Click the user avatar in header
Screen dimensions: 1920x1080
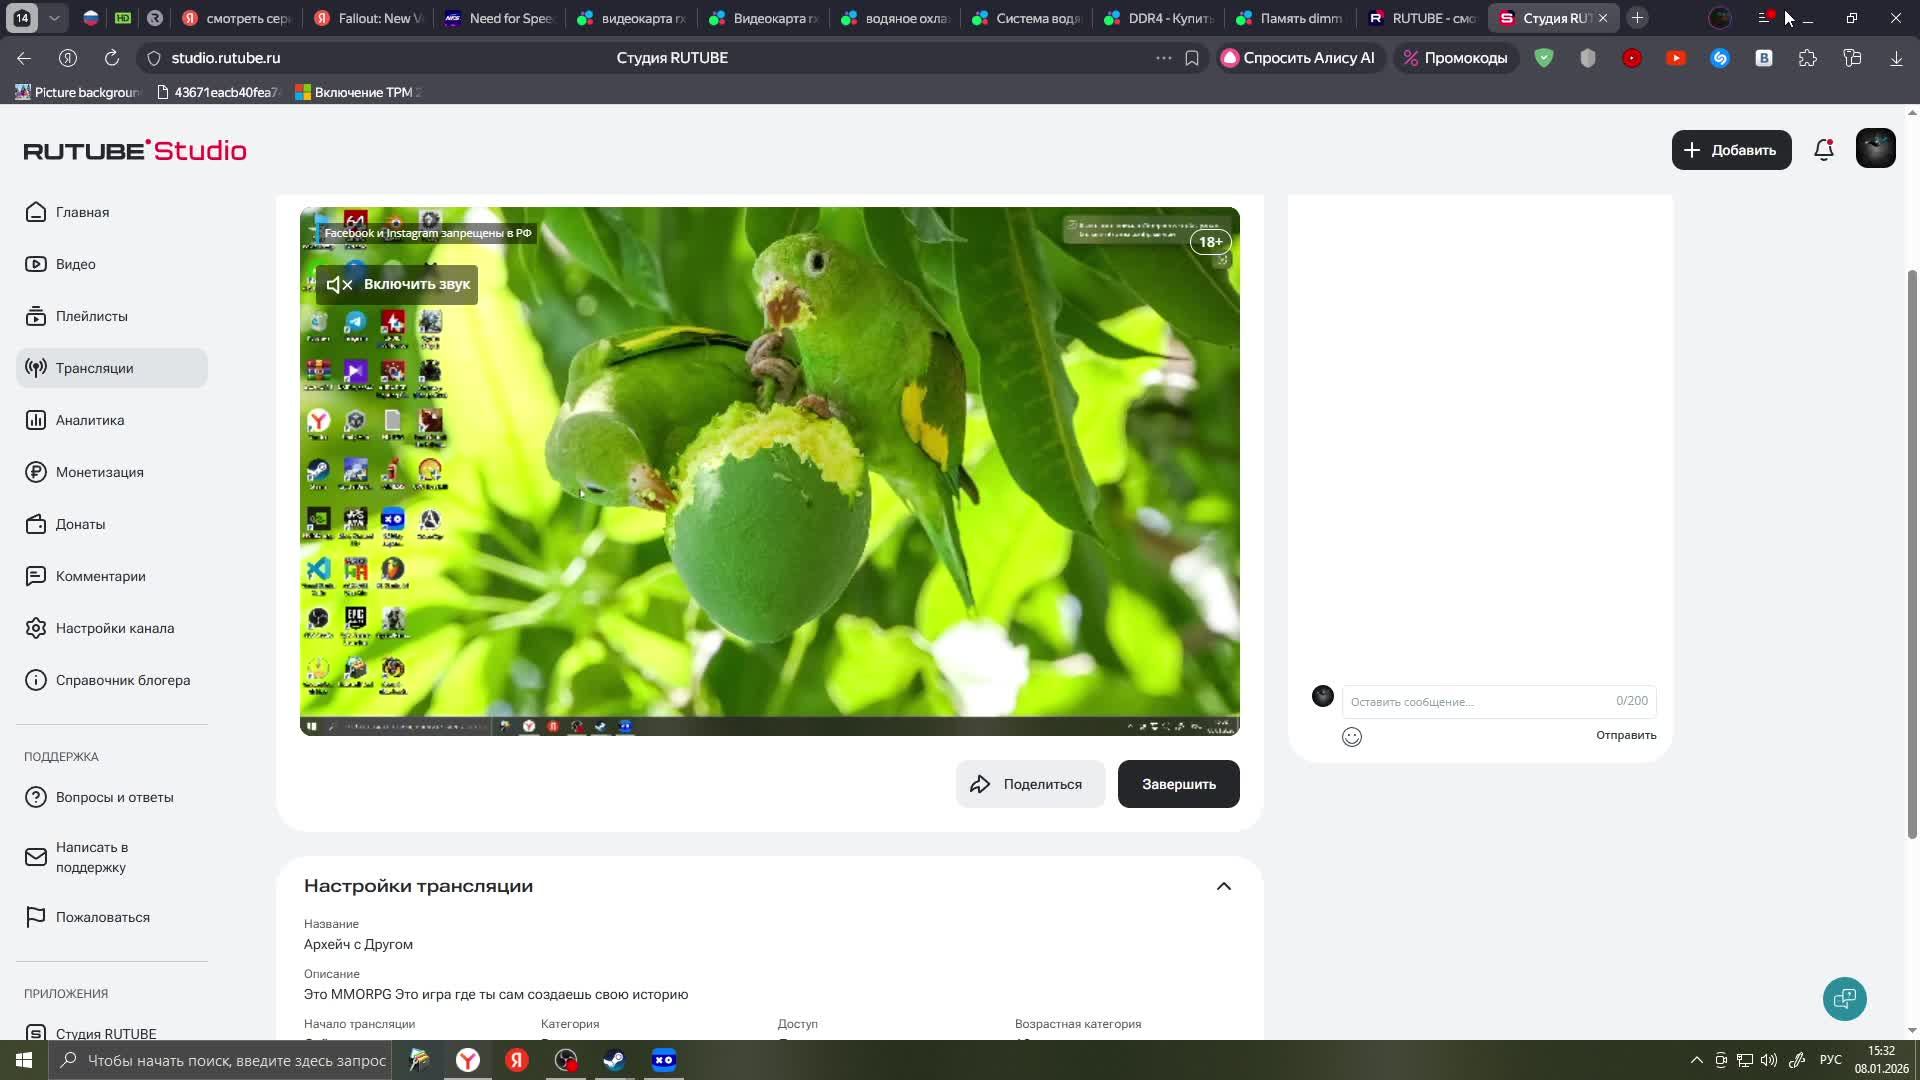click(x=1875, y=149)
